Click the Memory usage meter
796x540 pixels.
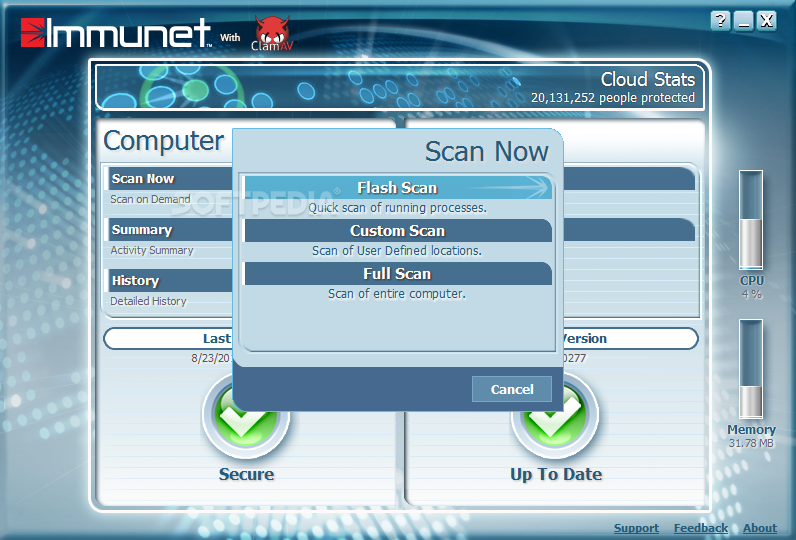(751, 369)
